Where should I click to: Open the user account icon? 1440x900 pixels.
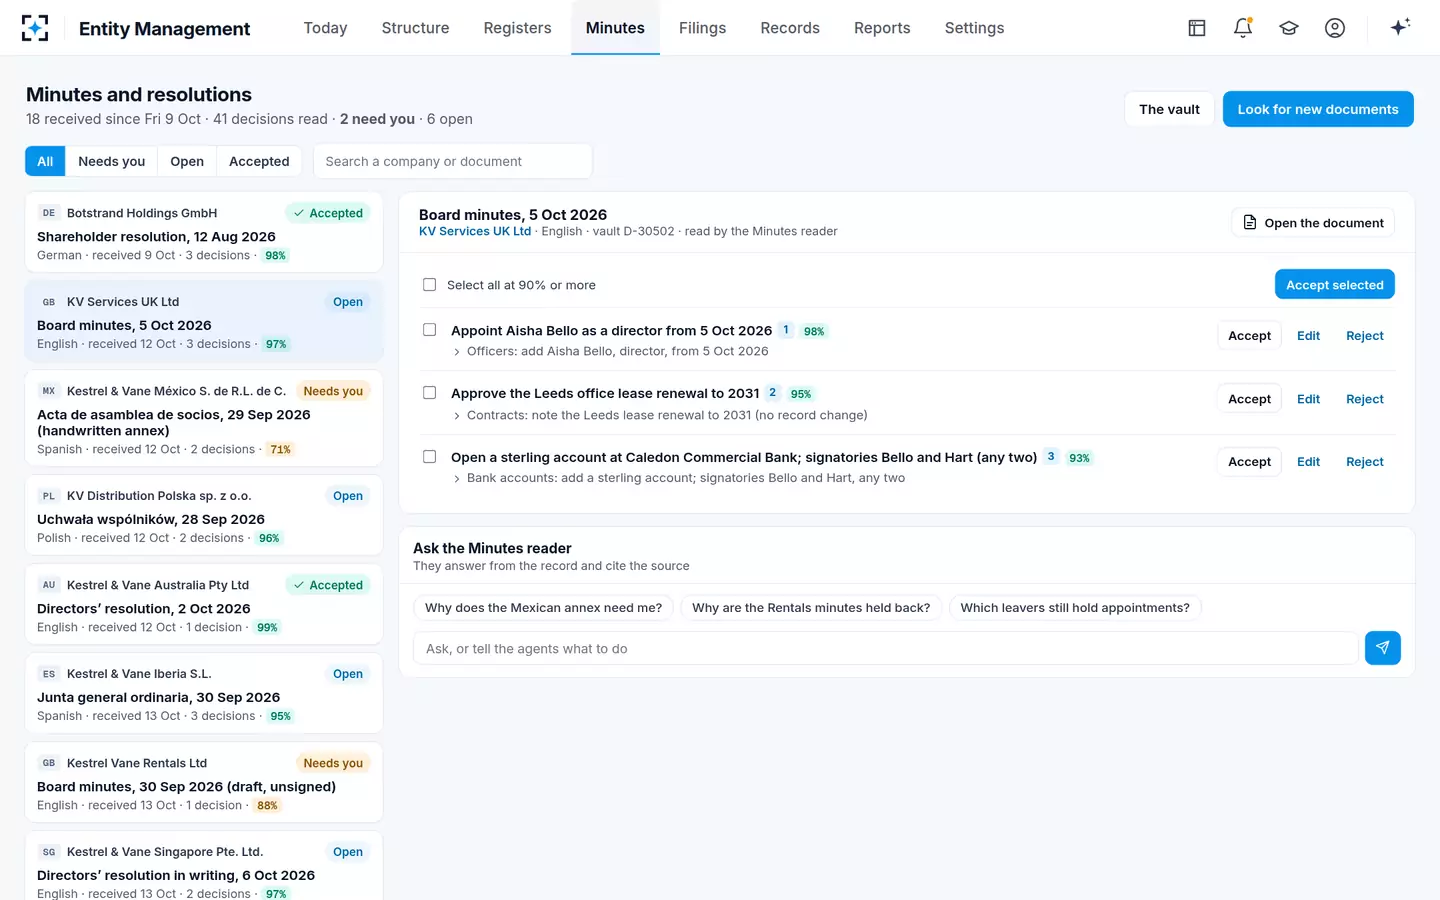1335,28
